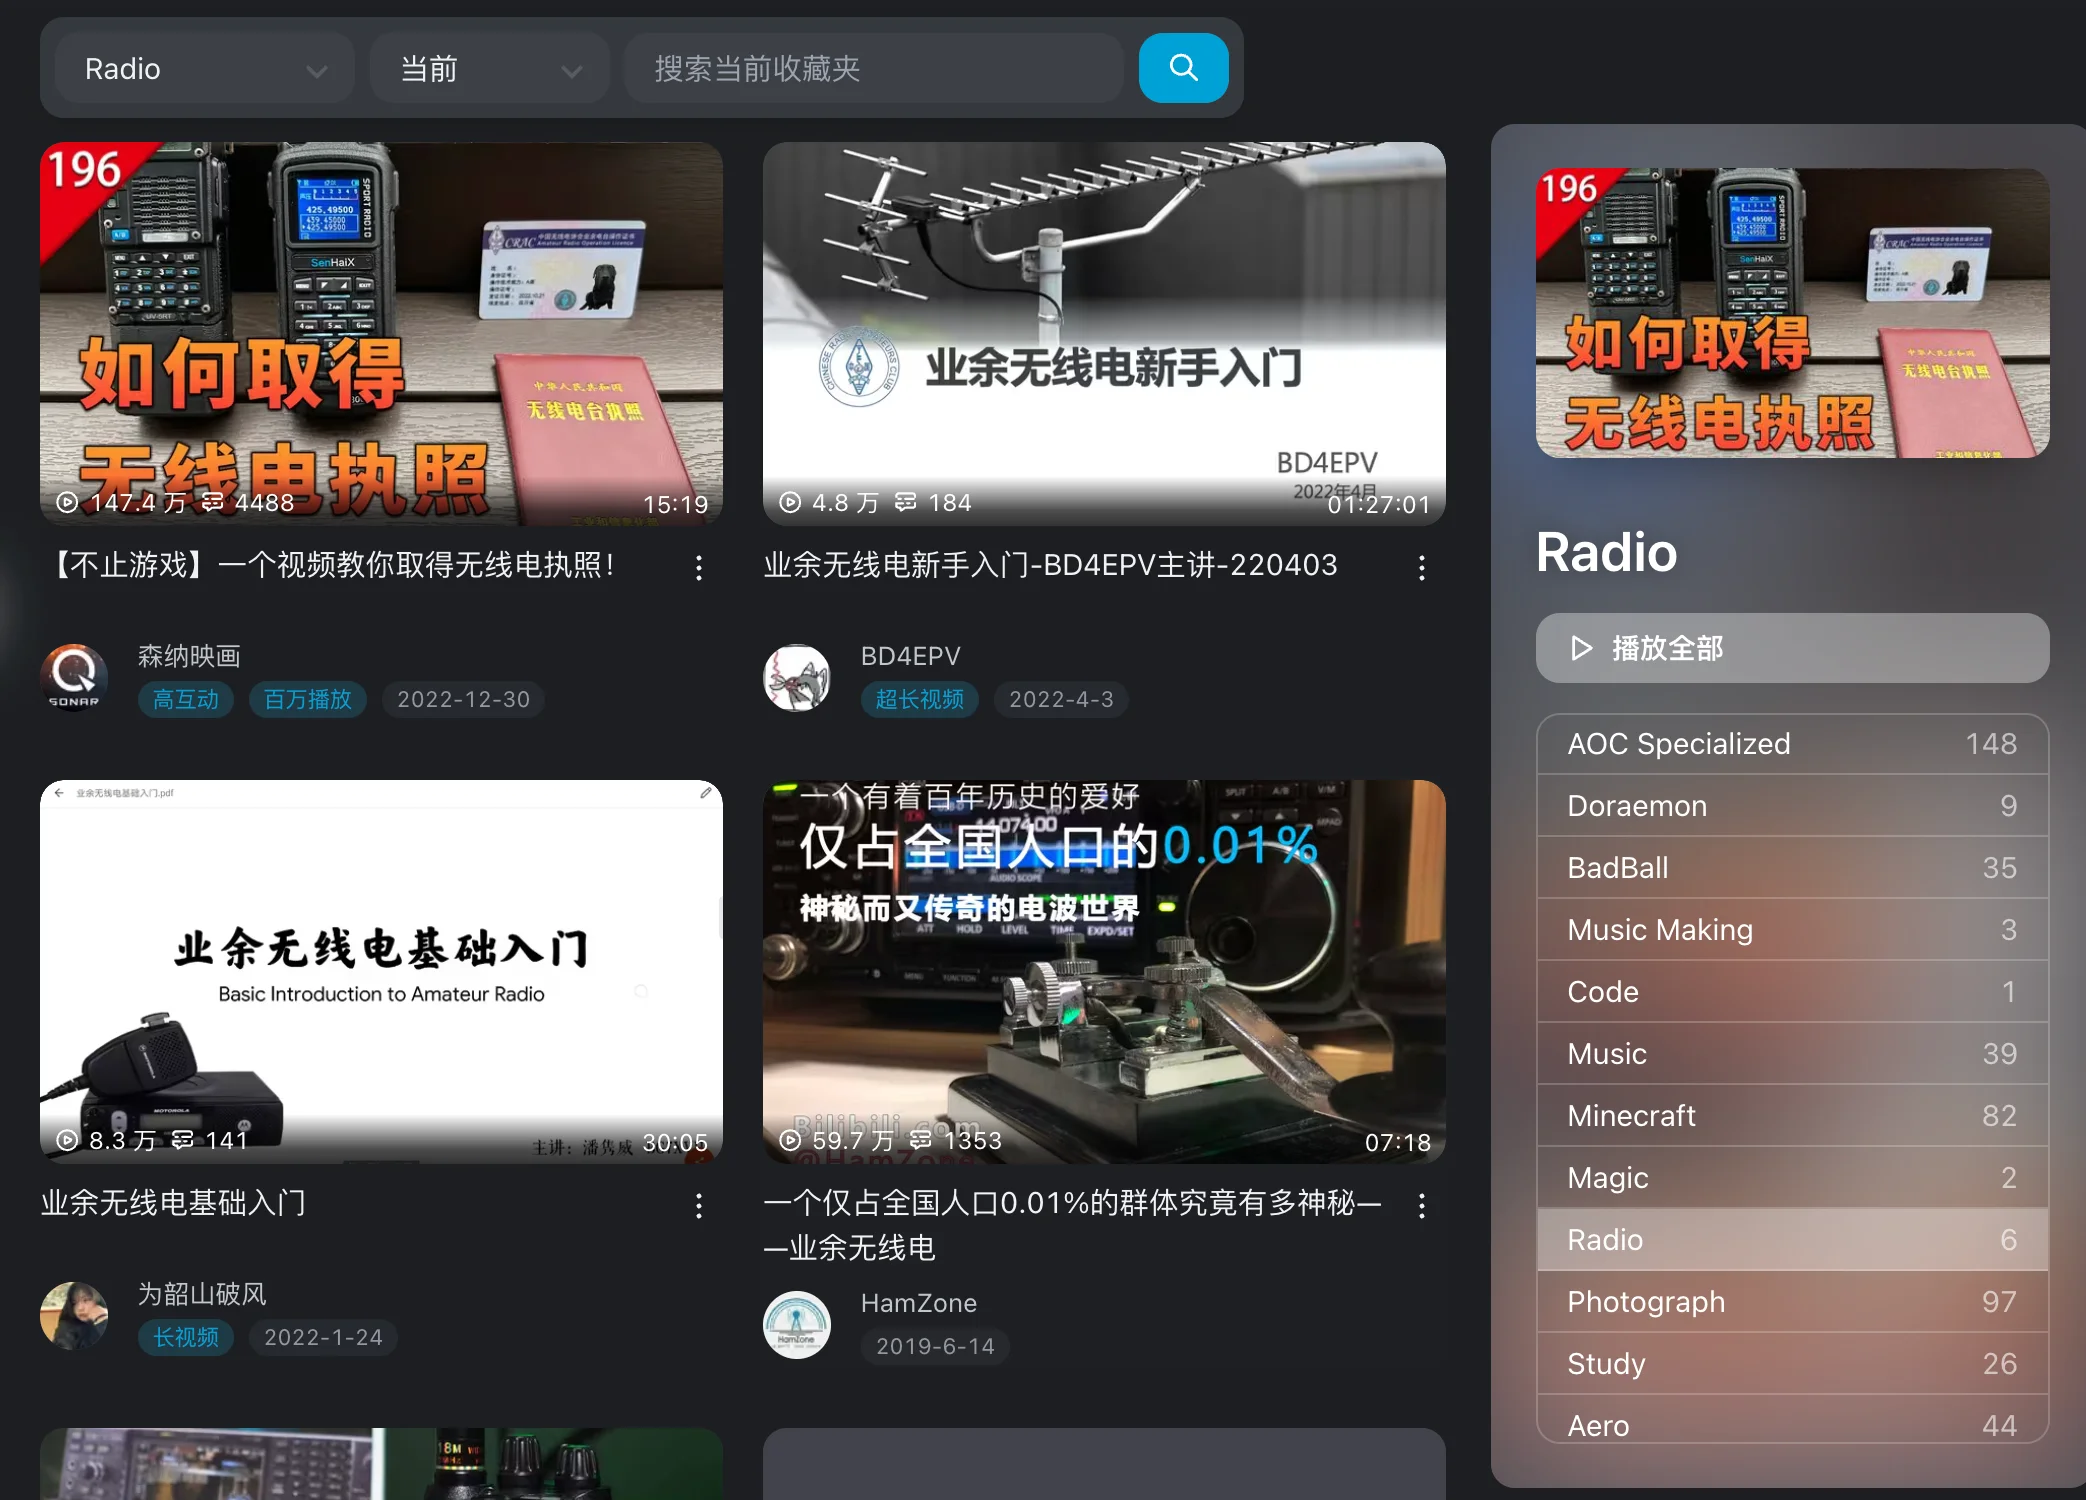
Task: Select Code folder
Action: click(1792, 992)
